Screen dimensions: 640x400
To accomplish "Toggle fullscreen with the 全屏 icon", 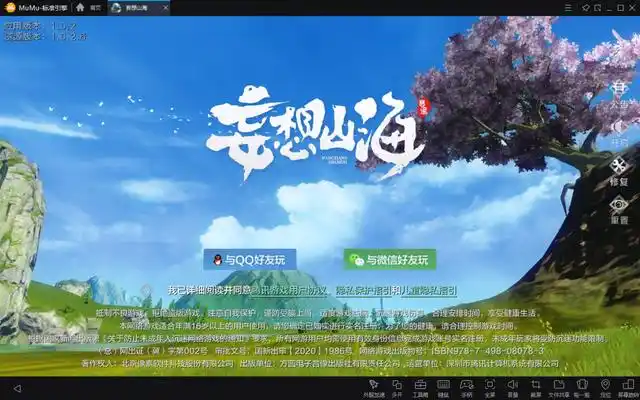I will [x=489, y=388].
